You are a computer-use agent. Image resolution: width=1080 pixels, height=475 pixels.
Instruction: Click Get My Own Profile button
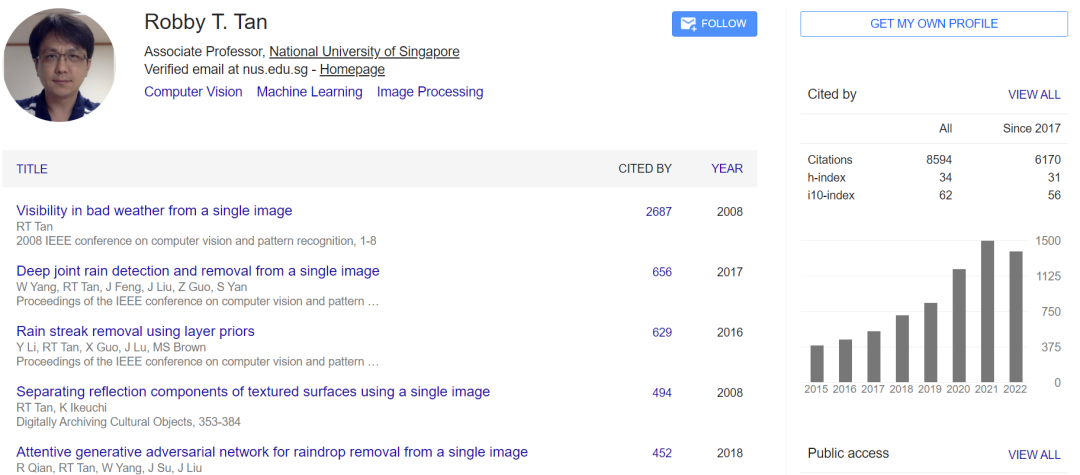coord(933,24)
